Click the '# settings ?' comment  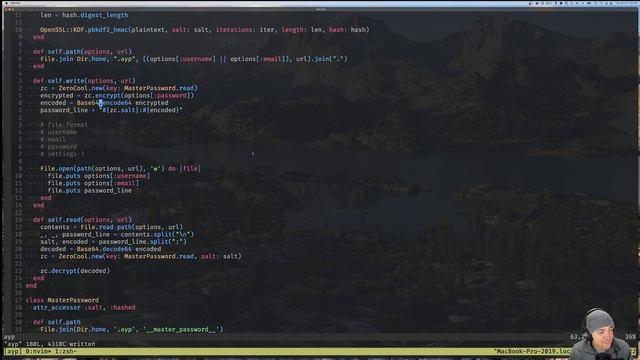click(x=62, y=154)
